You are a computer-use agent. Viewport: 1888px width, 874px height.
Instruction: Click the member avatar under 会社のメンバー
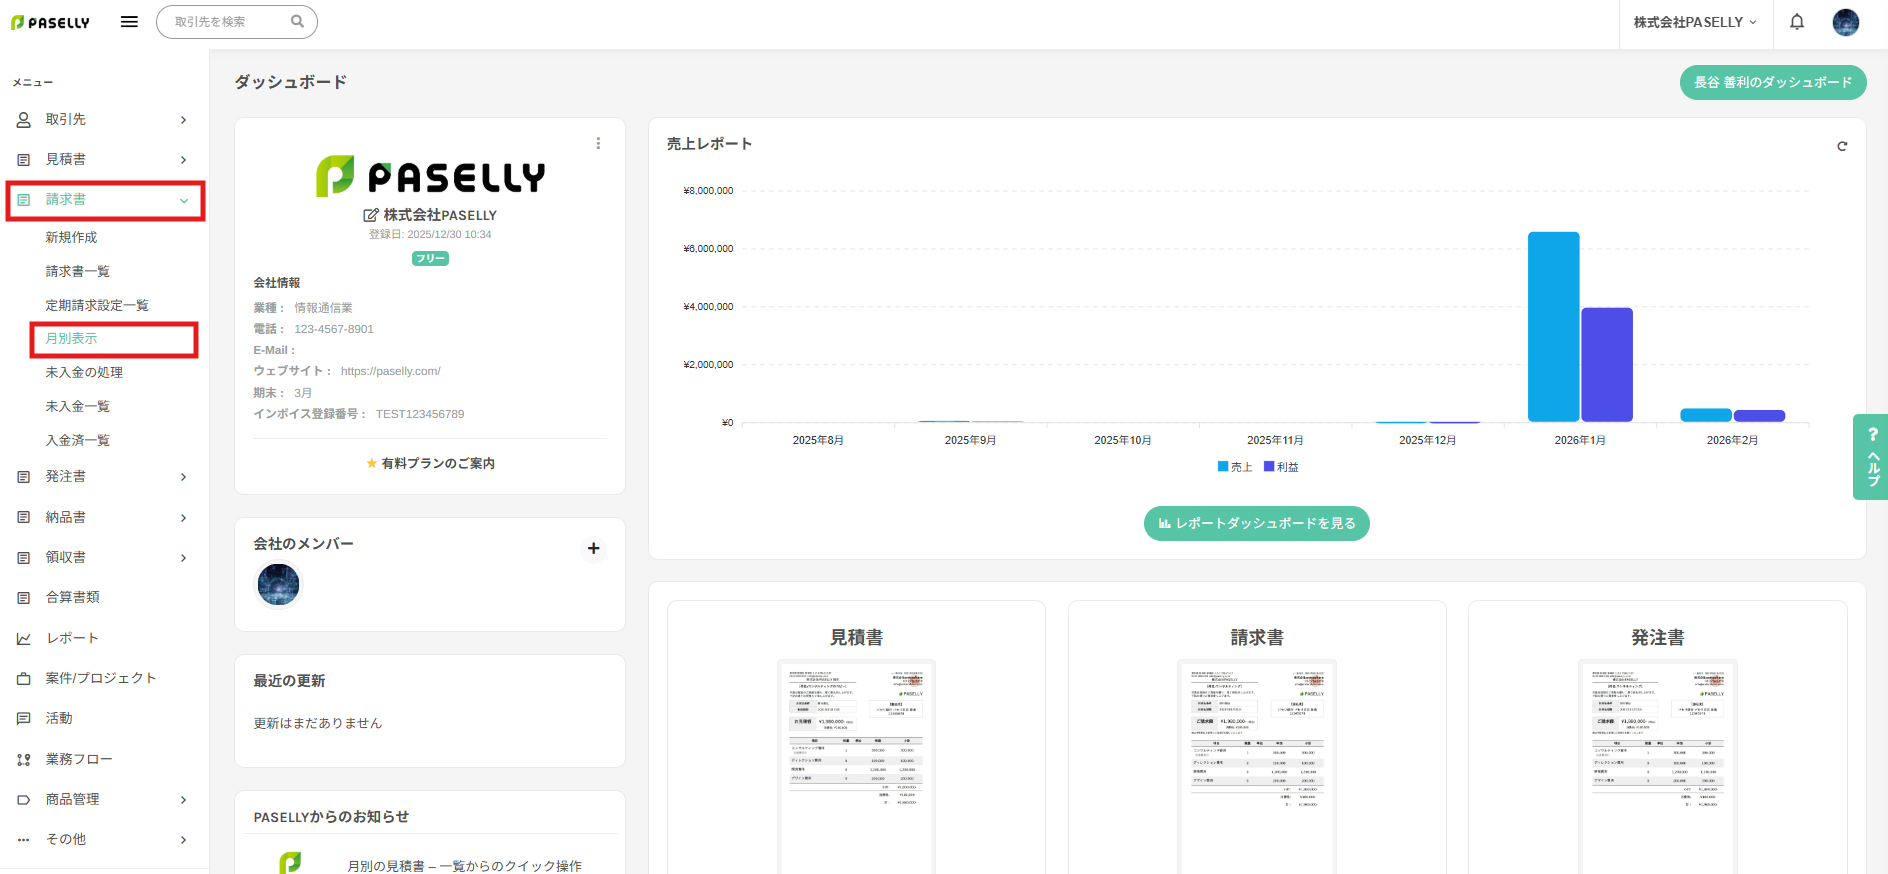(278, 584)
